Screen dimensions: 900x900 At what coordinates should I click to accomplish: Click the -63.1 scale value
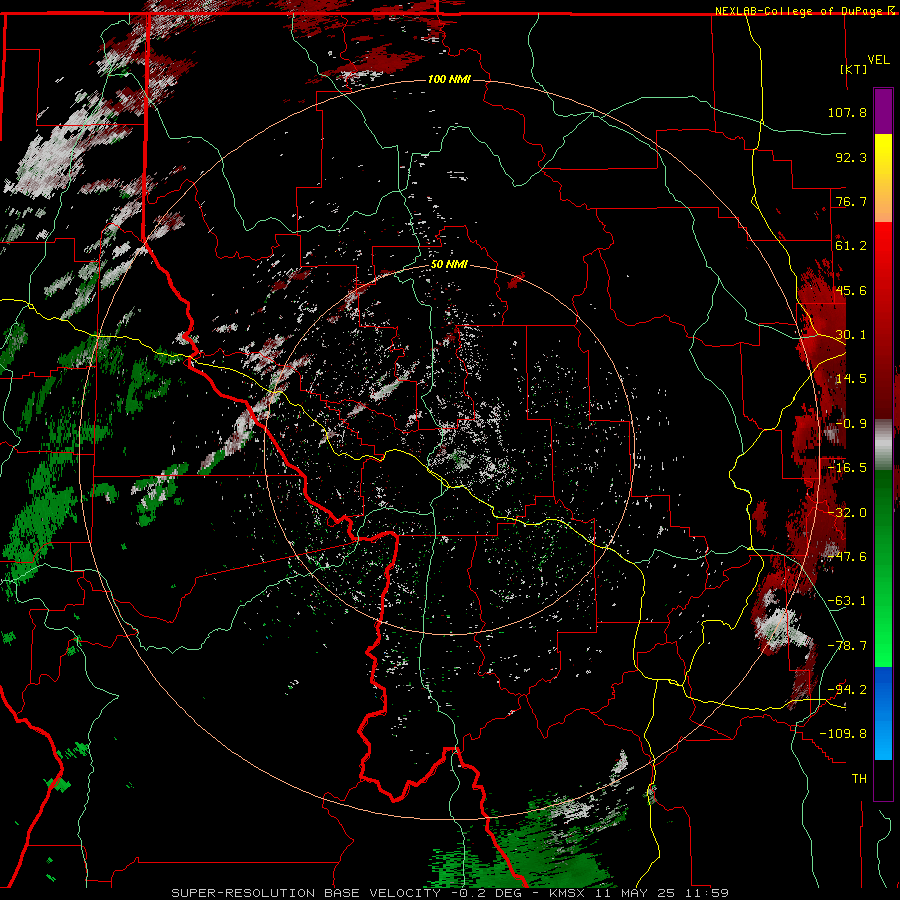point(847,601)
